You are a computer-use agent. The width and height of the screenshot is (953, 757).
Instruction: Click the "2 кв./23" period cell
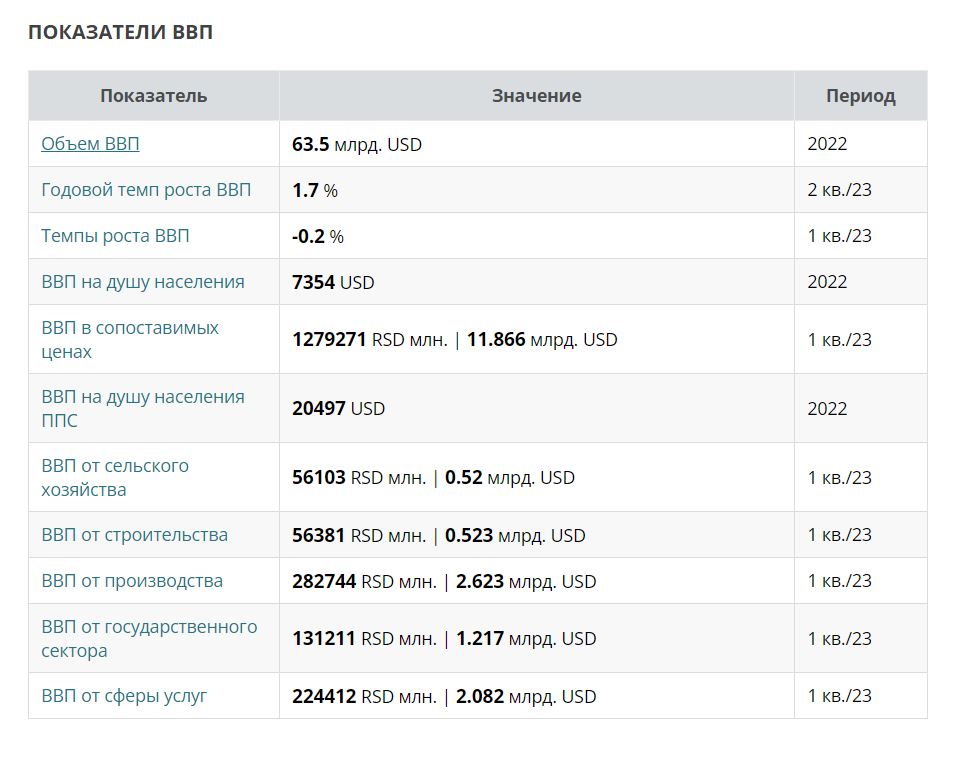[x=839, y=190]
